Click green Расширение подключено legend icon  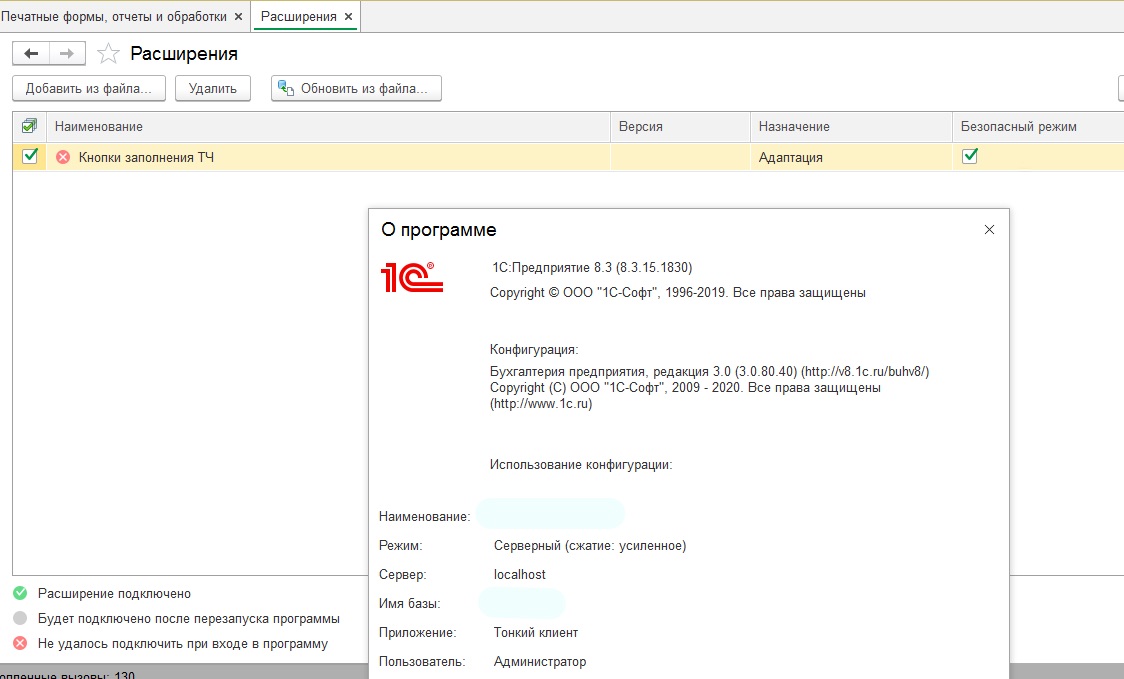pos(20,593)
